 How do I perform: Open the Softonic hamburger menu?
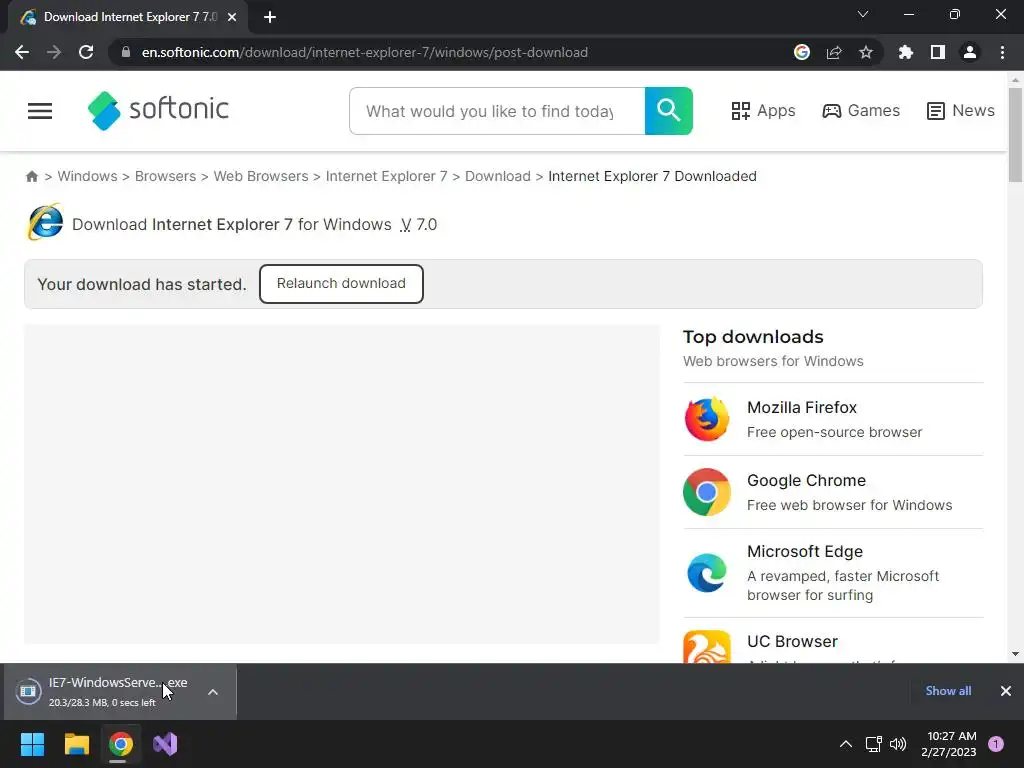(x=40, y=111)
